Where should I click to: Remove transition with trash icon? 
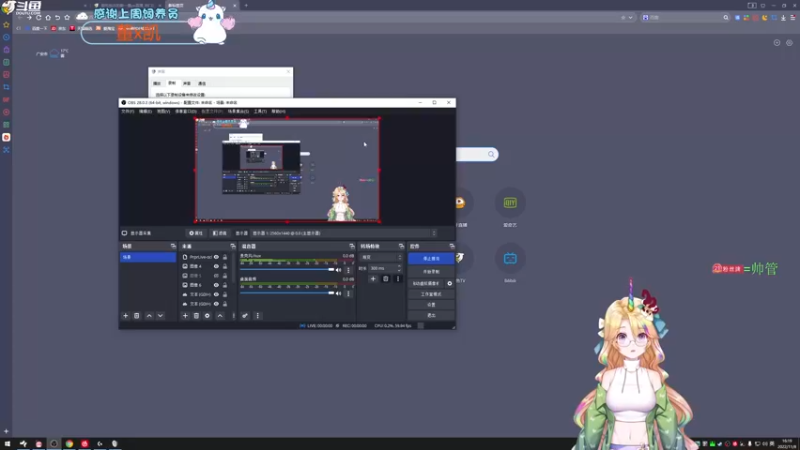[x=386, y=279]
